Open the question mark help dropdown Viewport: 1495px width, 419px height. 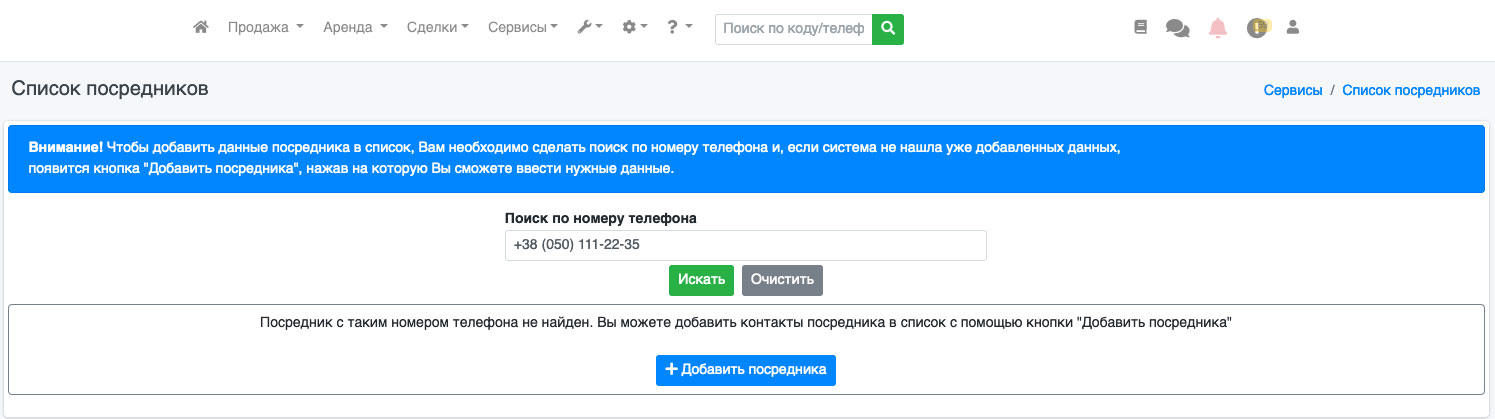pos(679,28)
